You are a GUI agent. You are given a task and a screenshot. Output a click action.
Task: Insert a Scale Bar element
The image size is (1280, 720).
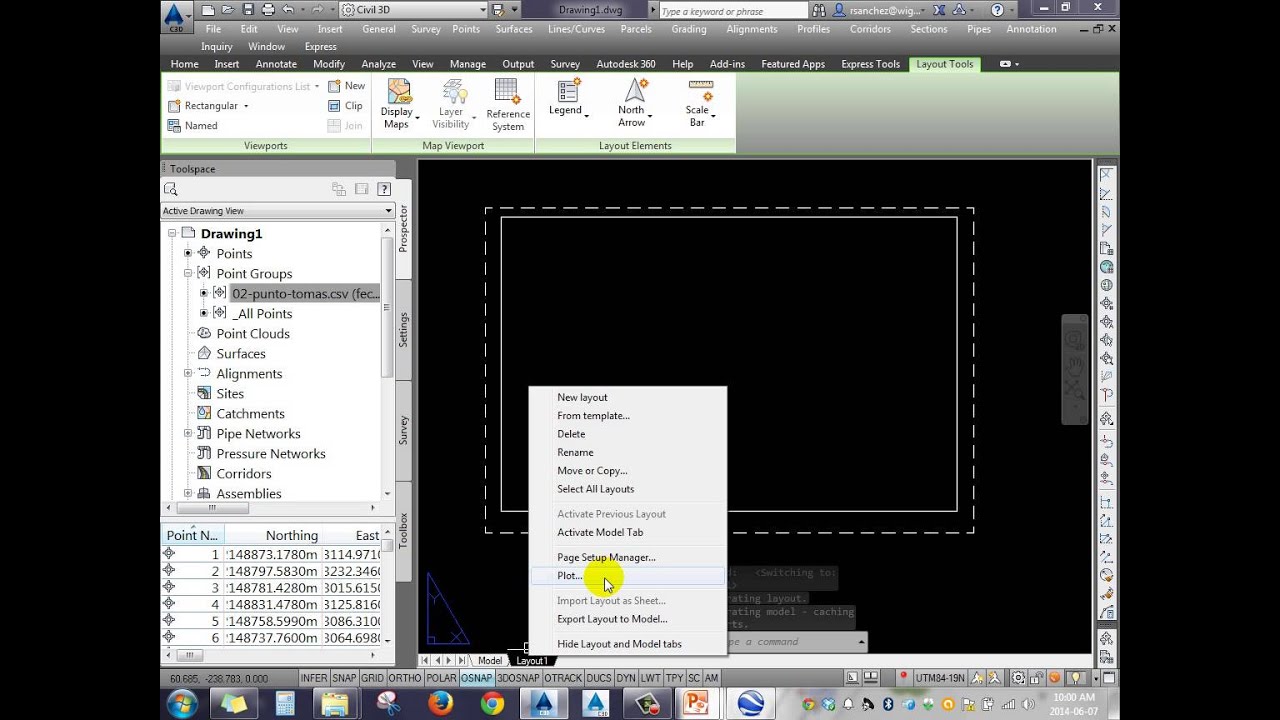tap(698, 104)
